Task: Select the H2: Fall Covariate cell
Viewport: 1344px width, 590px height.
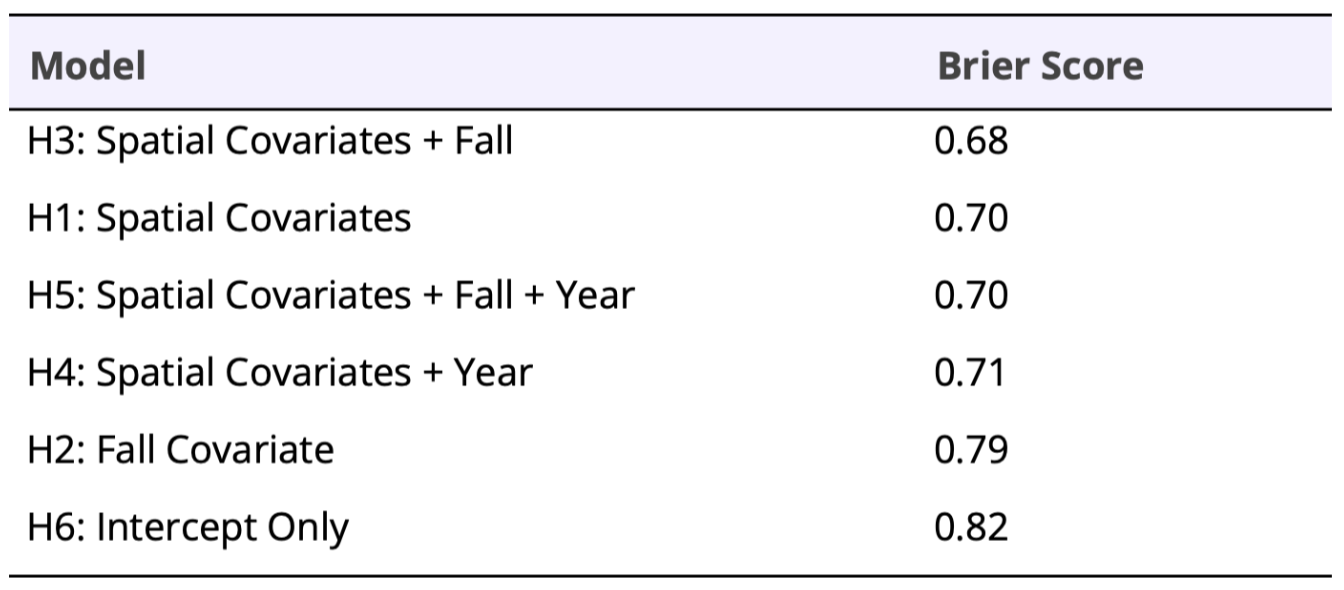Action: [x=181, y=449]
